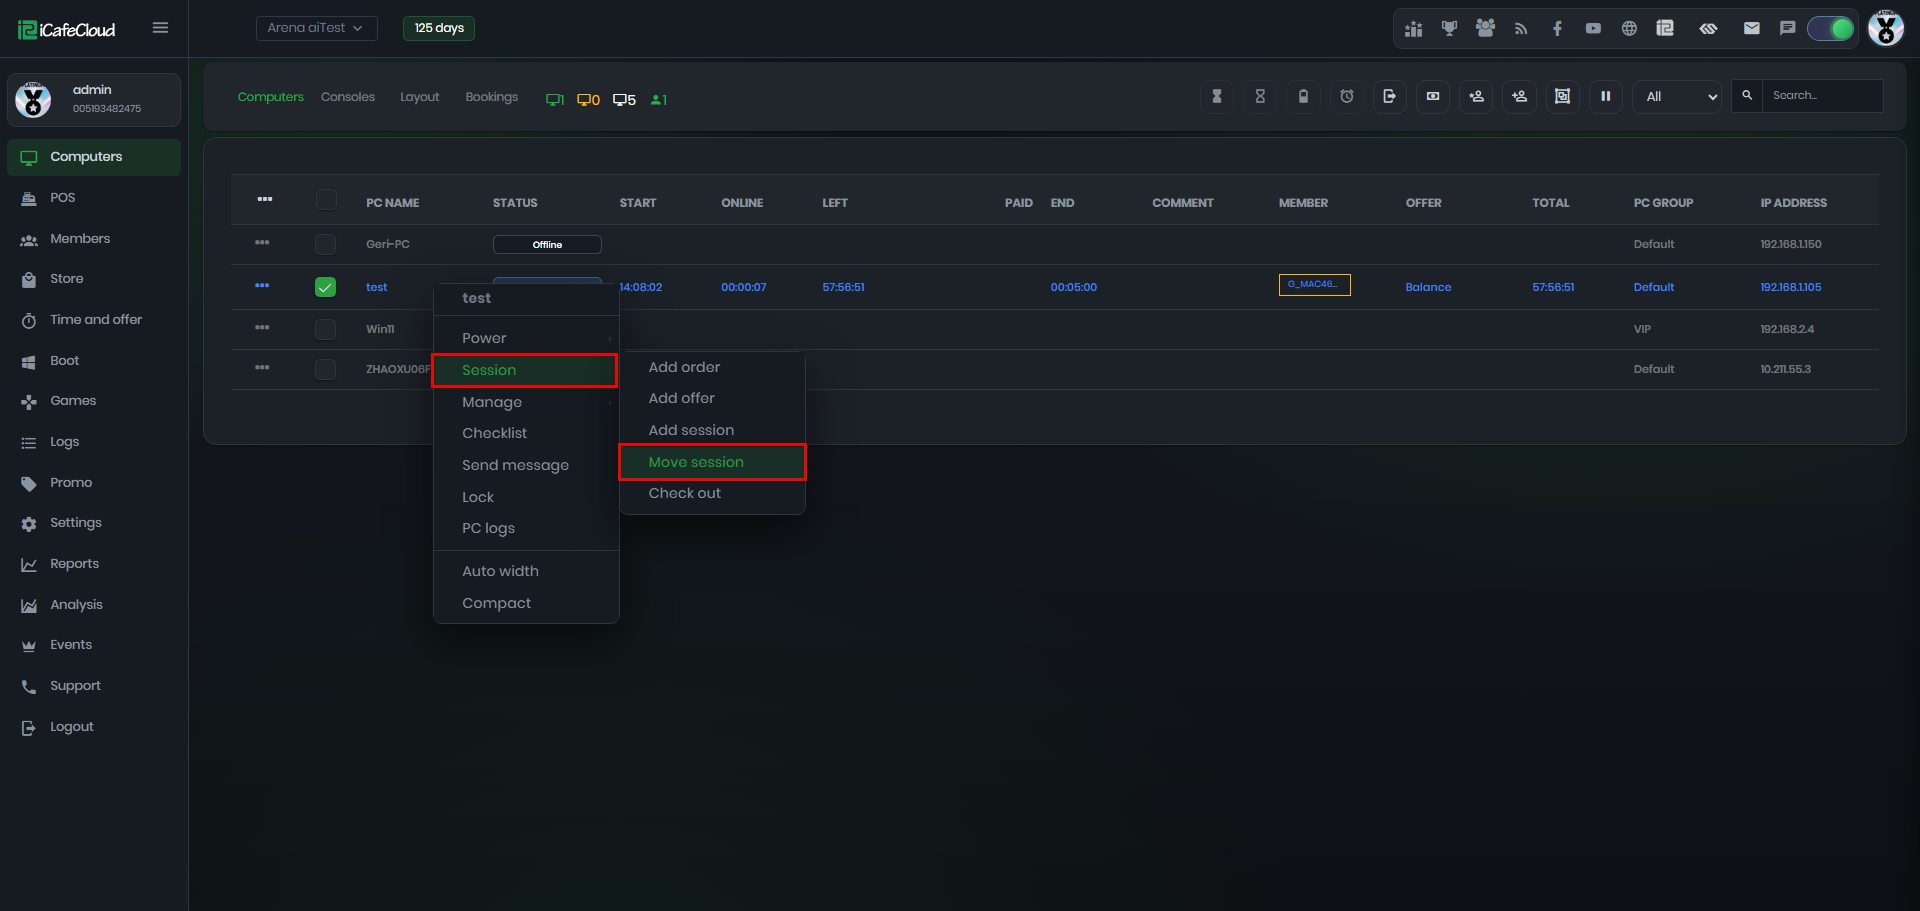Open the rankings podium icon in top bar

coord(1413,29)
